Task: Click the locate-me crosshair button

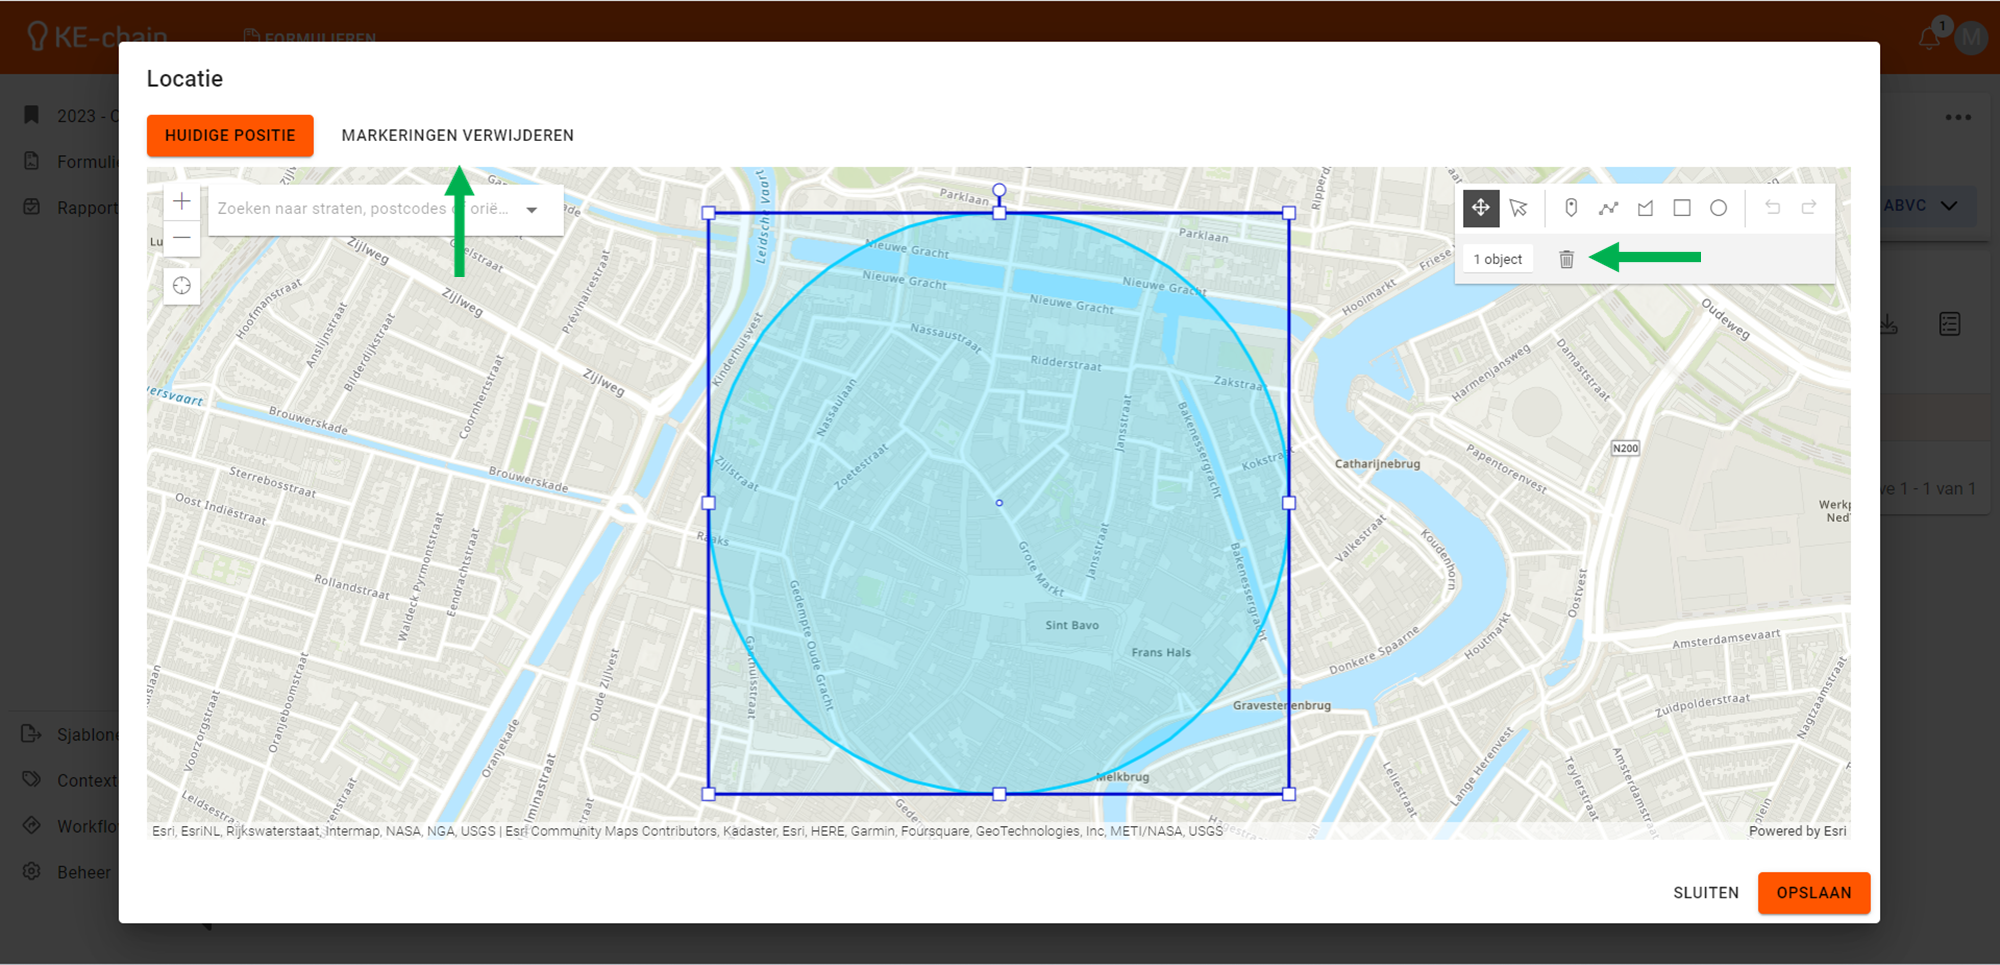Action: 182,286
